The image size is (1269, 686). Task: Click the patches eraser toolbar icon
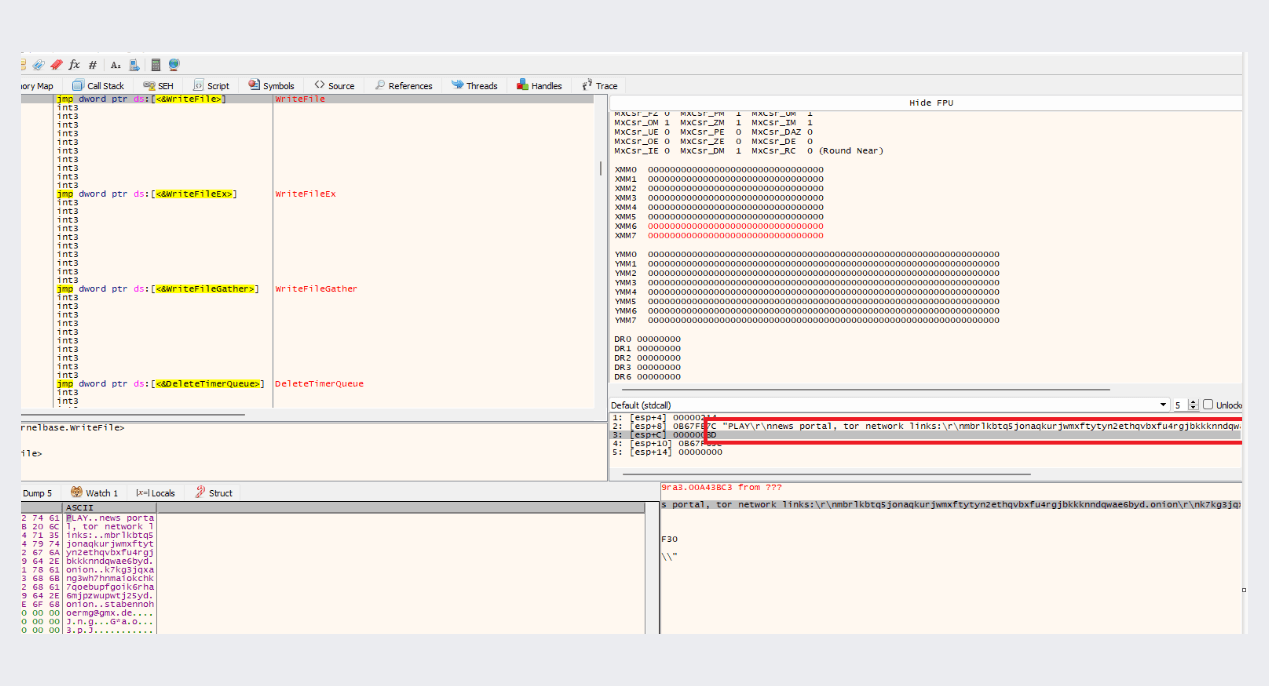[x=57, y=64]
